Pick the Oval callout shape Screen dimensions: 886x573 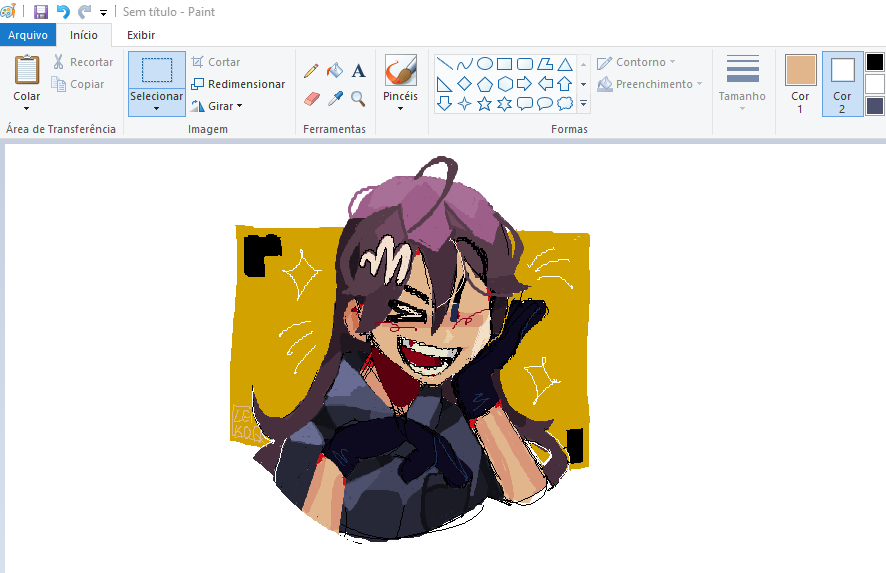pos(545,103)
